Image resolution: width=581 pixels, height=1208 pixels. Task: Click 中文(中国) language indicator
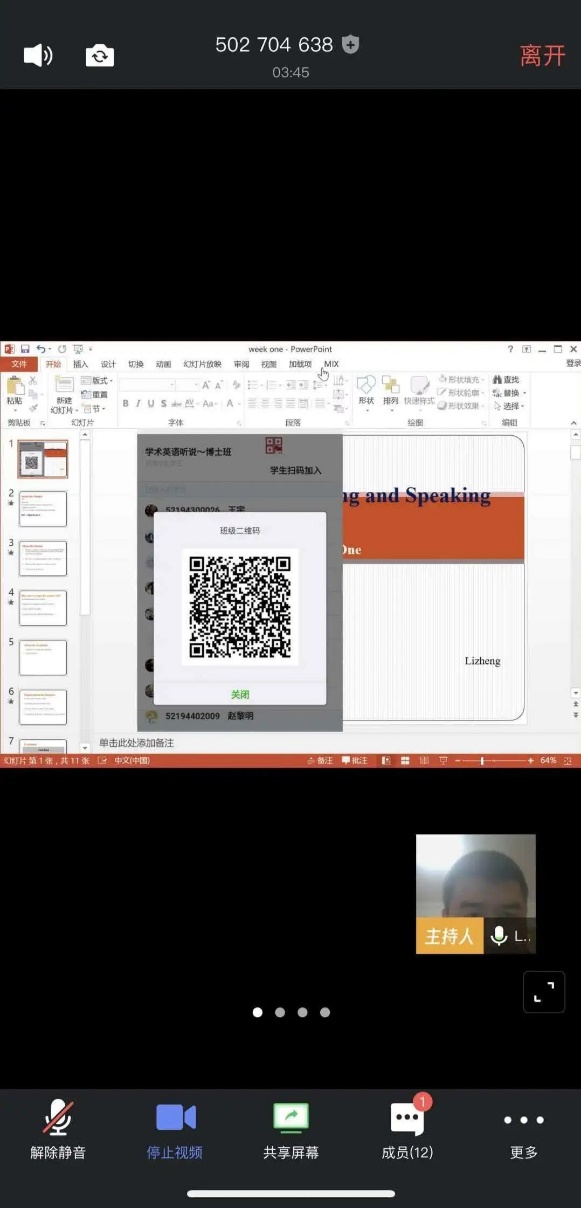(132, 761)
